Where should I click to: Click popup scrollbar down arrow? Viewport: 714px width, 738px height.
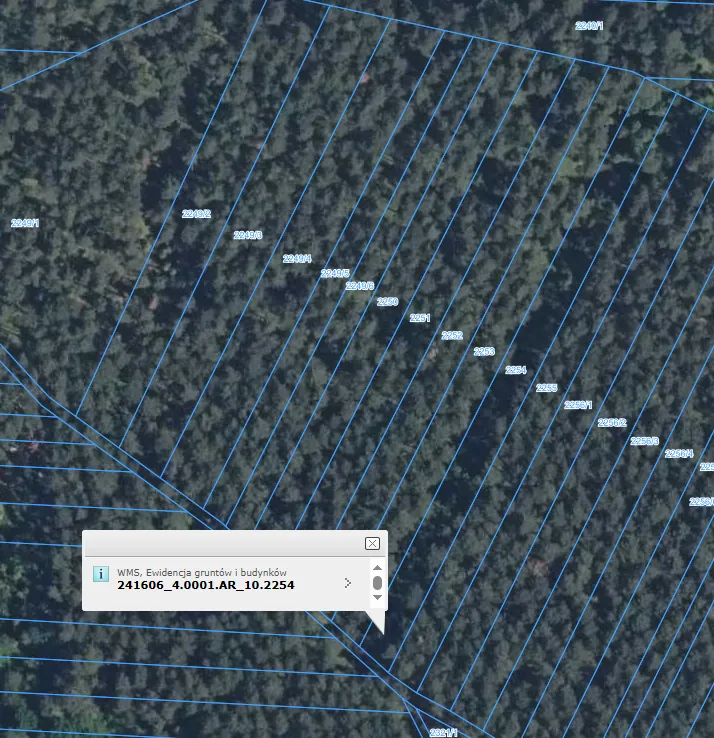coord(377,597)
